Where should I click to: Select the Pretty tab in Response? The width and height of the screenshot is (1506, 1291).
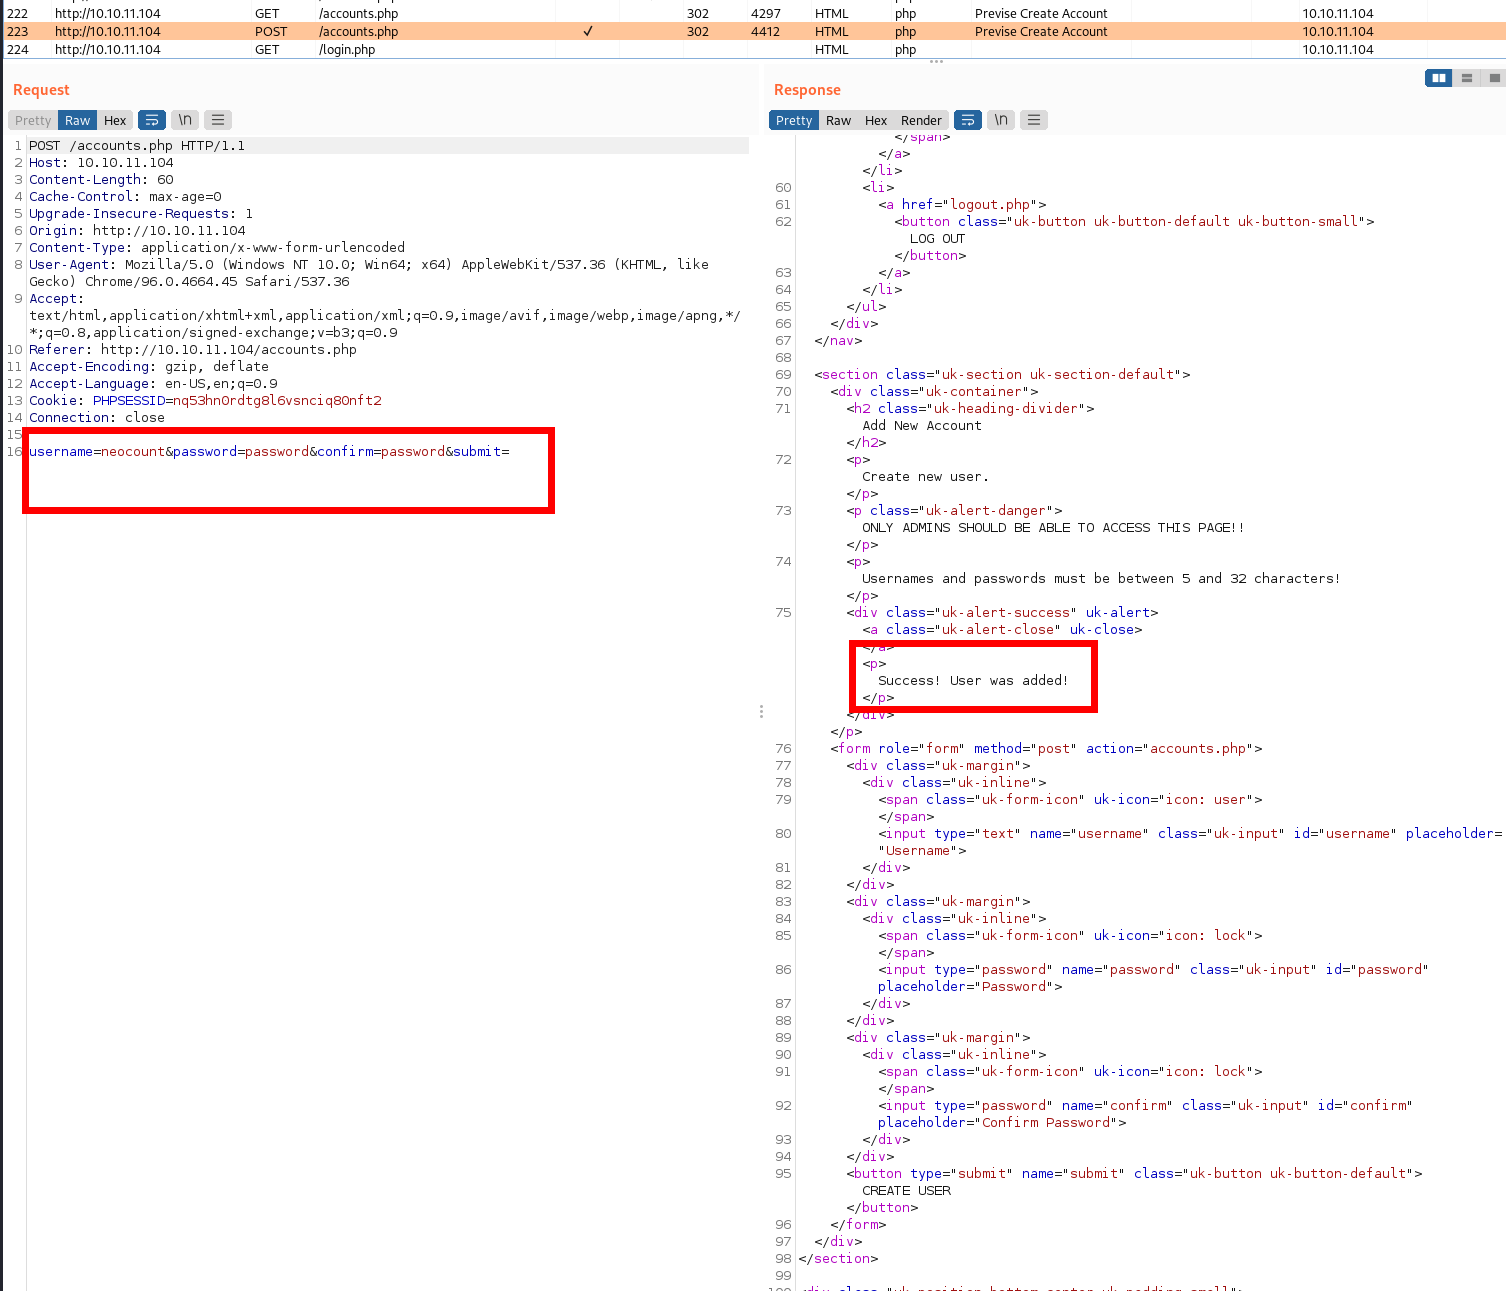pyautogui.click(x=794, y=120)
